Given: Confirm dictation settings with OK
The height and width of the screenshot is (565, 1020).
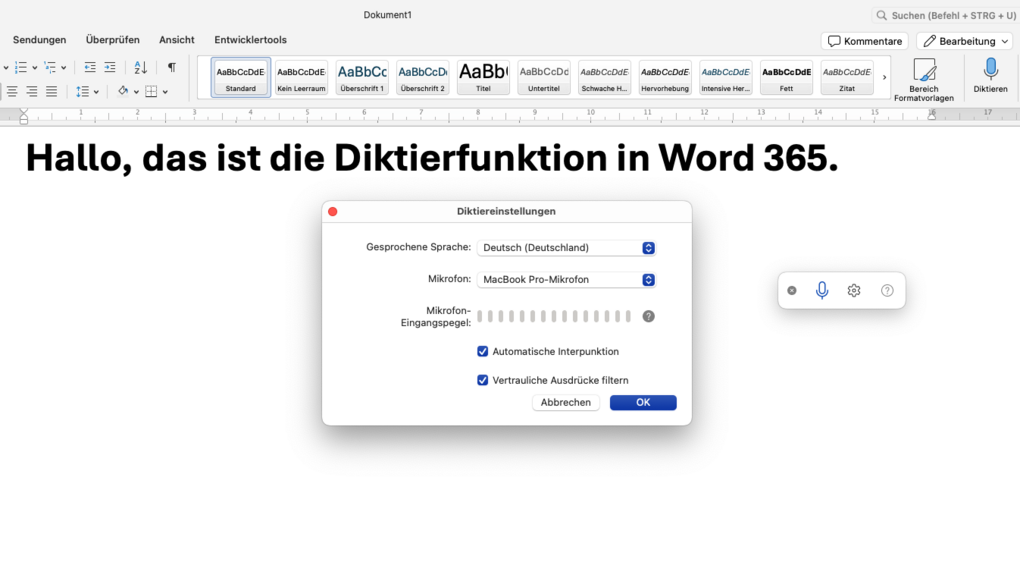Looking at the screenshot, I should click(x=643, y=402).
